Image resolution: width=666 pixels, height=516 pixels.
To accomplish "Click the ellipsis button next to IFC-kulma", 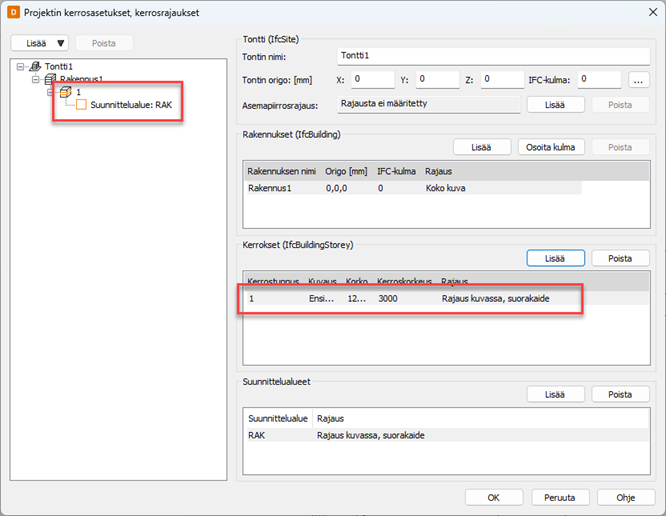I will [x=639, y=80].
